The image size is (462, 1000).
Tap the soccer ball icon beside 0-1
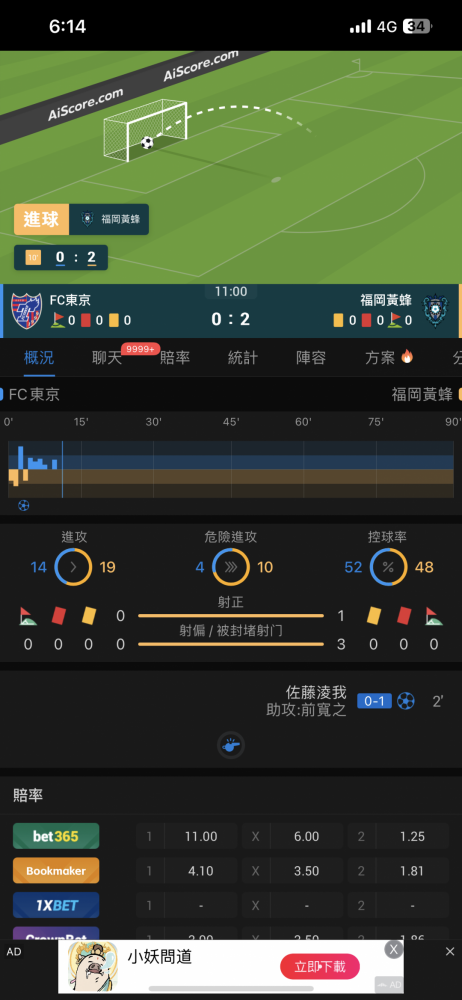[x=406, y=701]
